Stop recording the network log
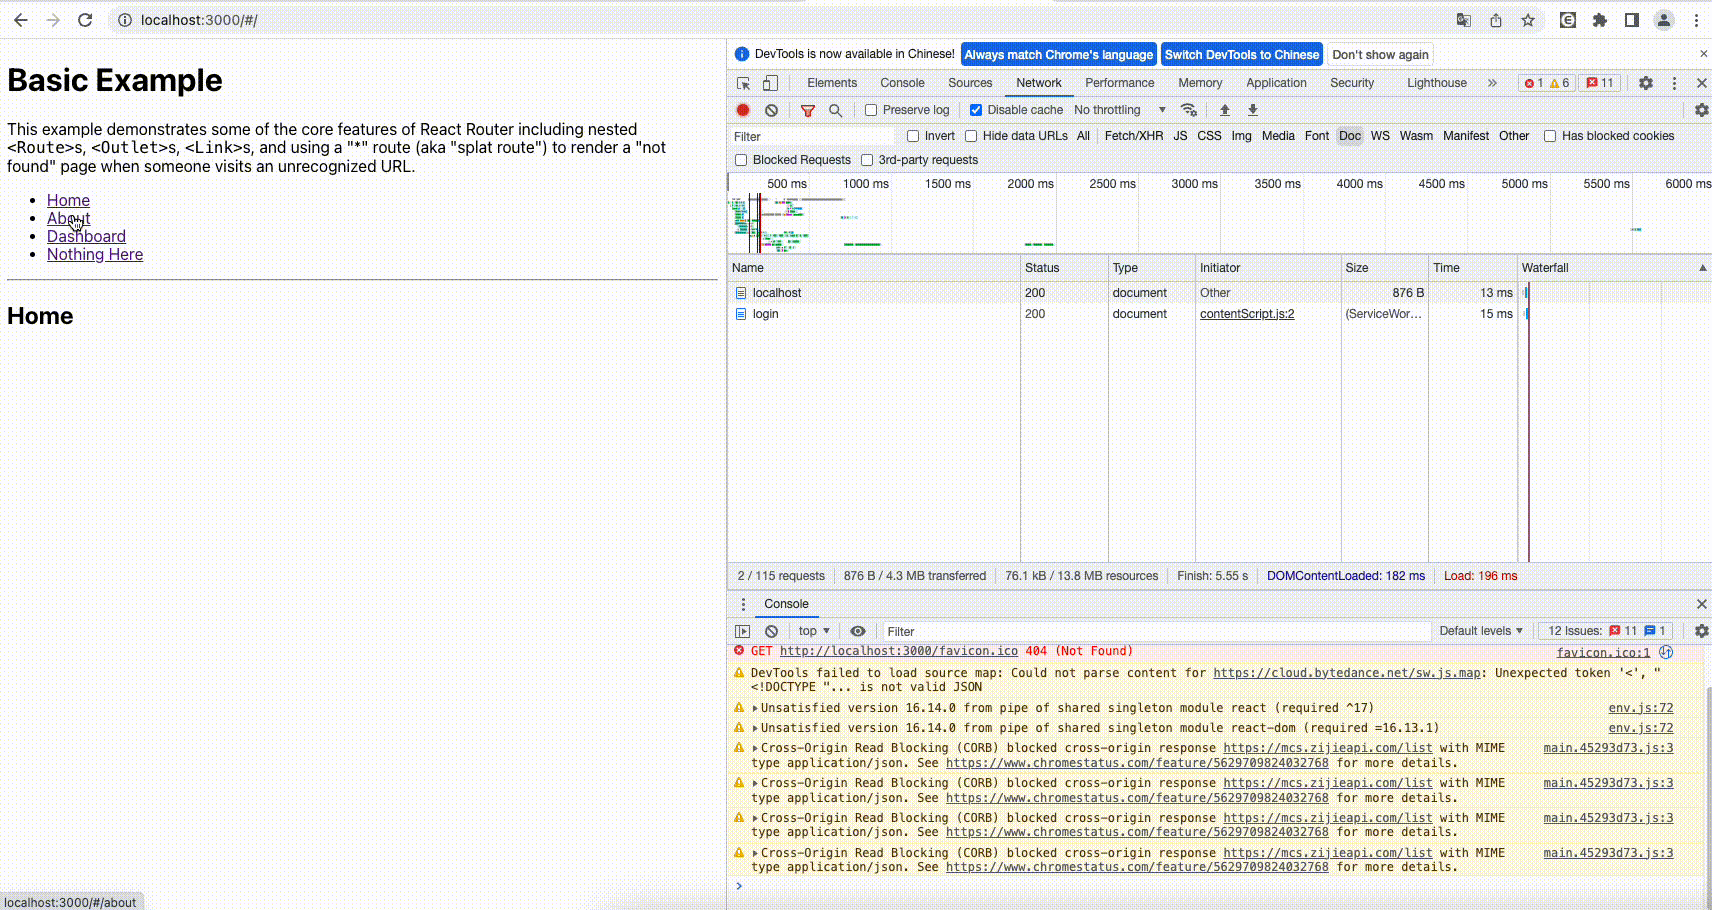Image resolution: width=1712 pixels, height=910 pixels. coord(743,110)
